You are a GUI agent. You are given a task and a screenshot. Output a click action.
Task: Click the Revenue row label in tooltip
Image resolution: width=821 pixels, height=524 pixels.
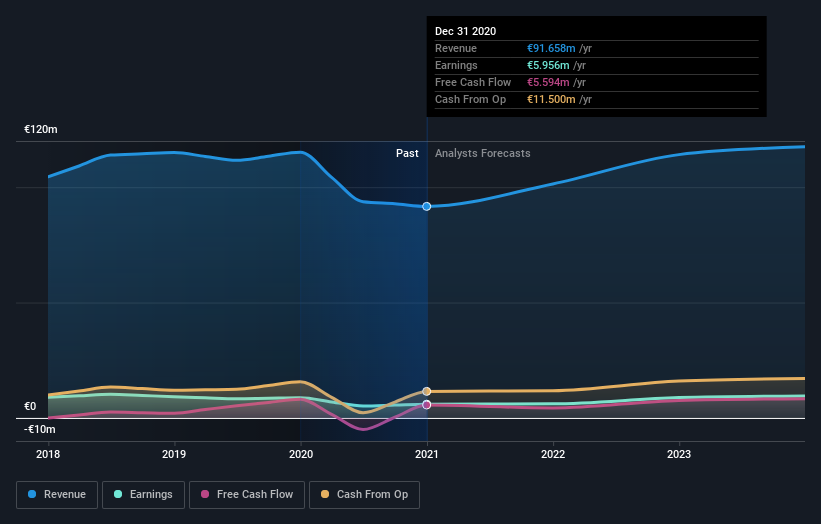[x=456, y=48]
